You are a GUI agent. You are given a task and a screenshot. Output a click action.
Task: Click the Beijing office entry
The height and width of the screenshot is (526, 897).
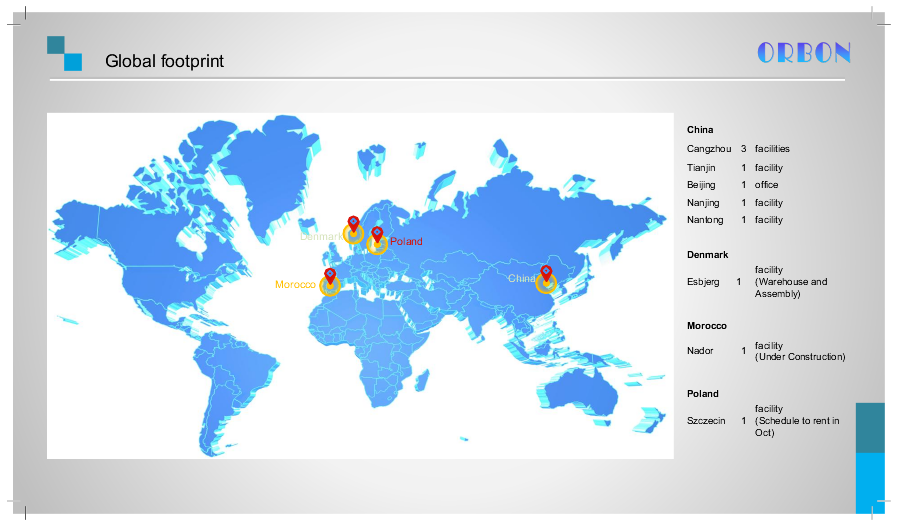tap(732, 185)
